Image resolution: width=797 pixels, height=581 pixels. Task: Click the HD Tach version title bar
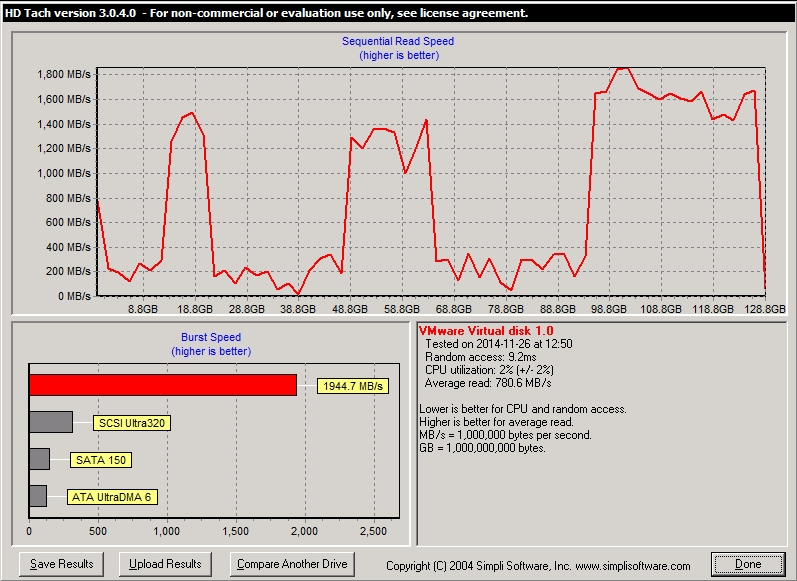click(398, 13)
